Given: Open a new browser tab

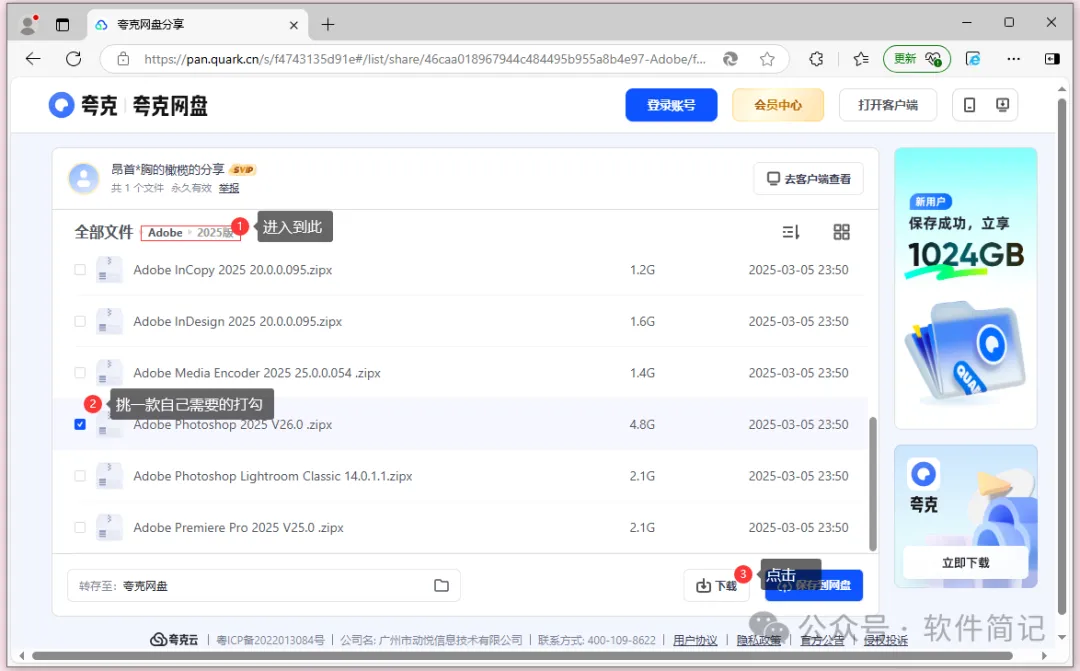Looking at the screenshot, I should click(x=328, y=25).
